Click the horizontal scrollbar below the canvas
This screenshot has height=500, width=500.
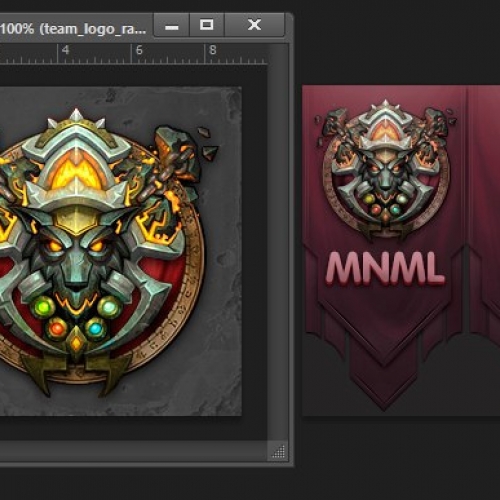tap(133, 451)
